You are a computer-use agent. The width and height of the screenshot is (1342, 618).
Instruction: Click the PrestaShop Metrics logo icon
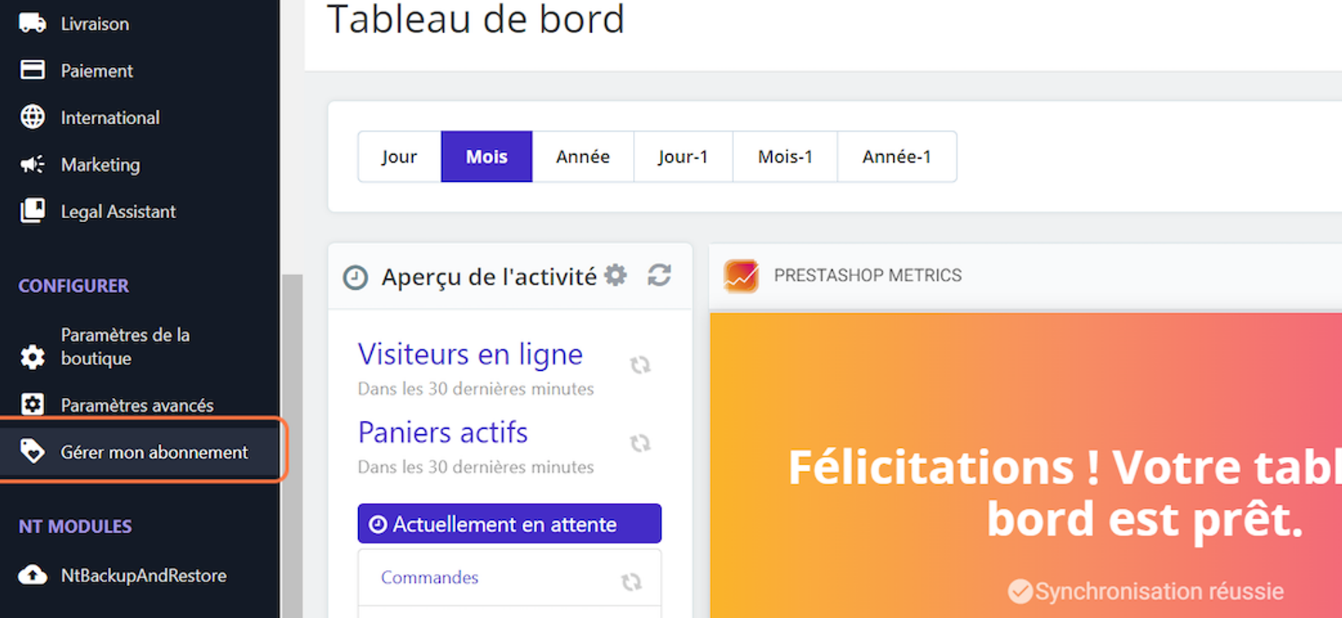click(741, 275)
